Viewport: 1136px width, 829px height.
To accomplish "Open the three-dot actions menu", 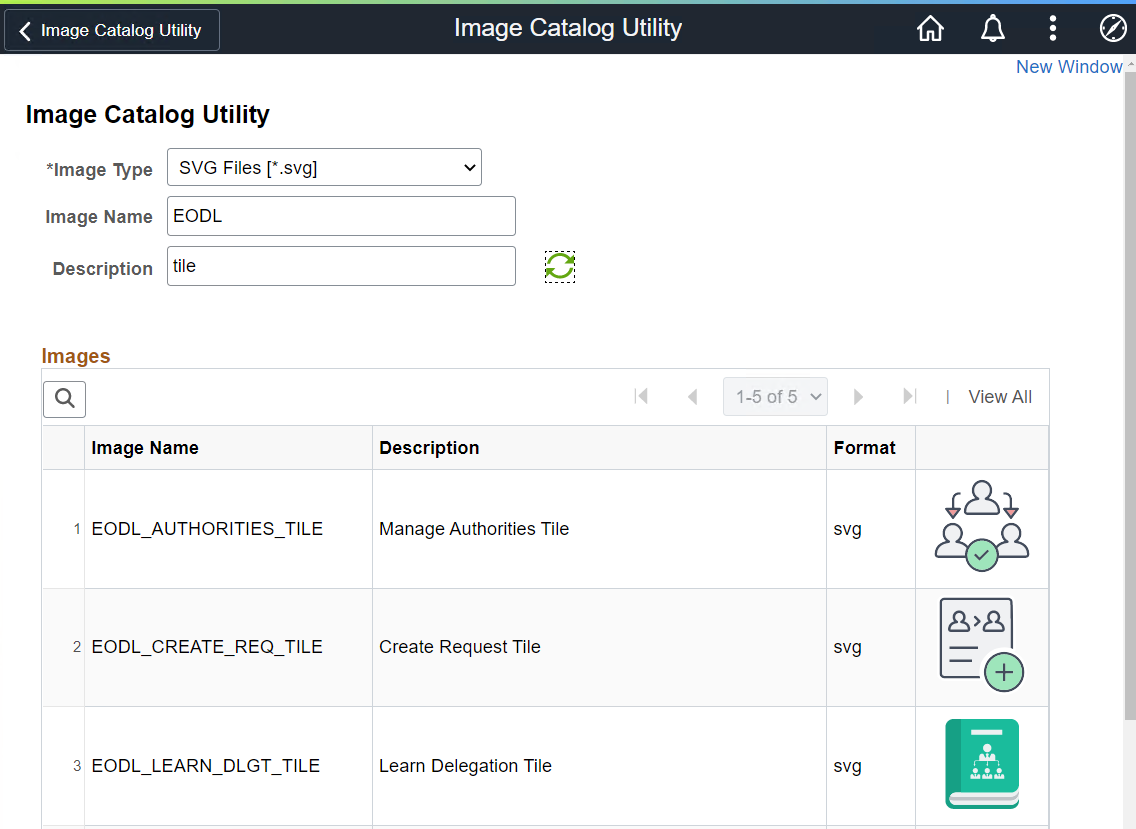I will pyautogui.click(x=1052, y=29).
